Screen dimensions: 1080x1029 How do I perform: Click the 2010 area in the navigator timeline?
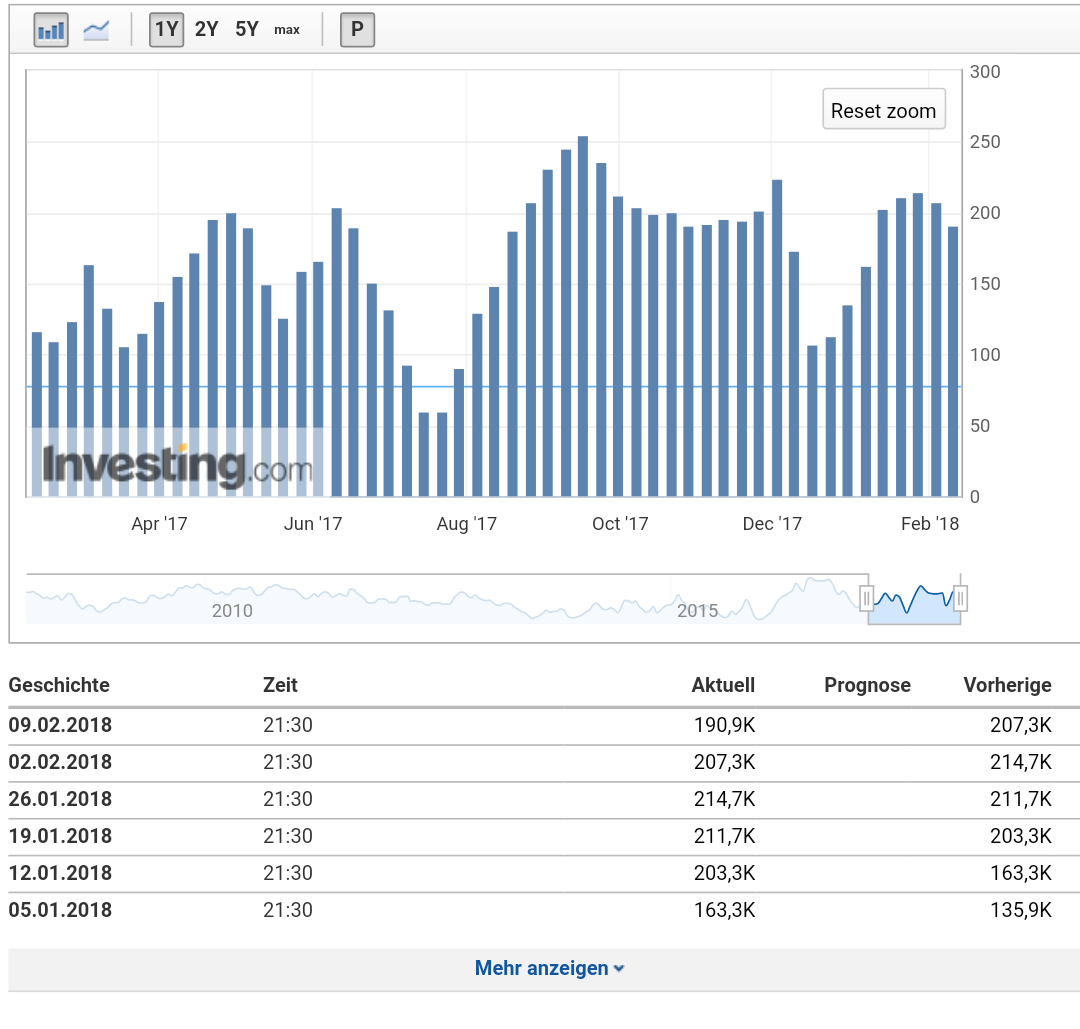tap(232, 610)
